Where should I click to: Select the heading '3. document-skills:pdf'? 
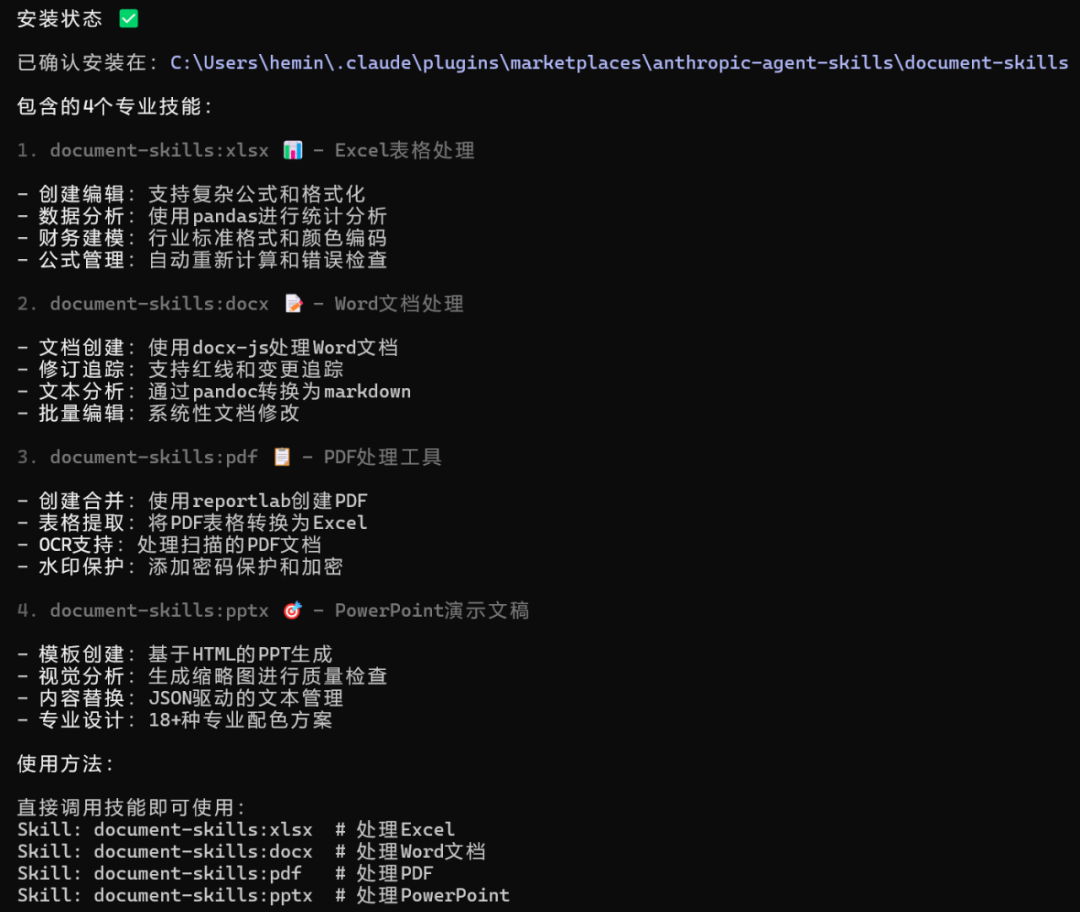[137, 457]
